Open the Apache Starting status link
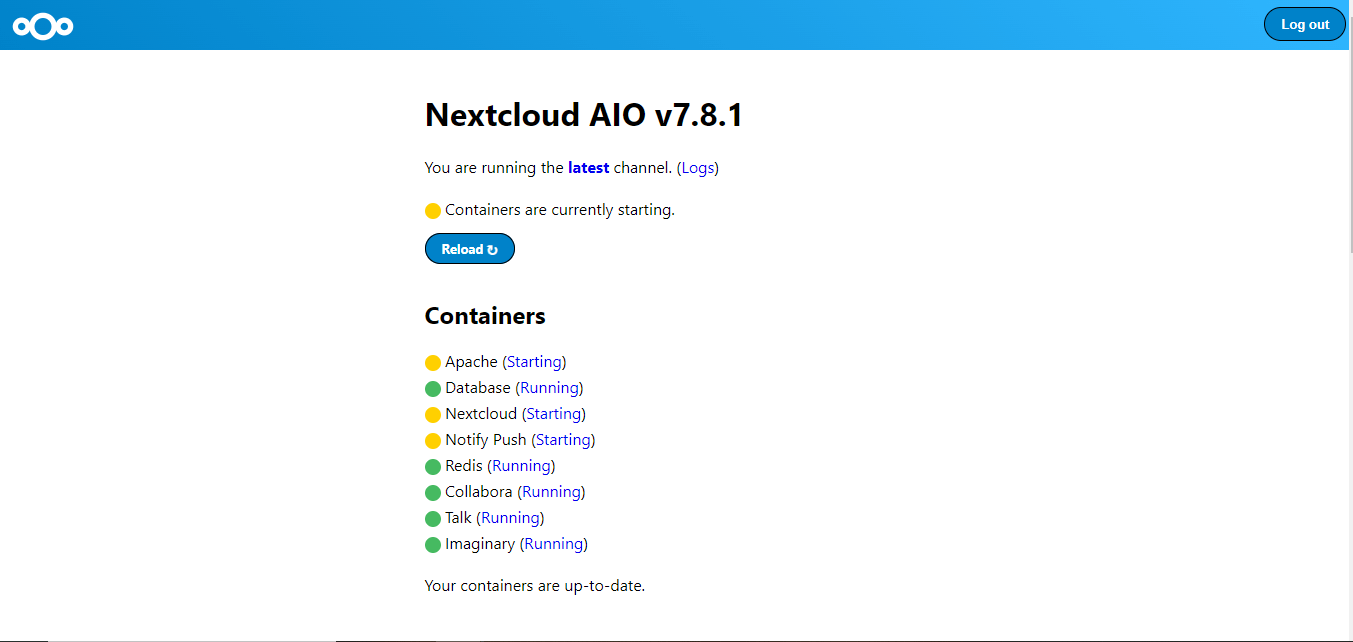This screenshot has width=1353, height=642. coord(534,361)
